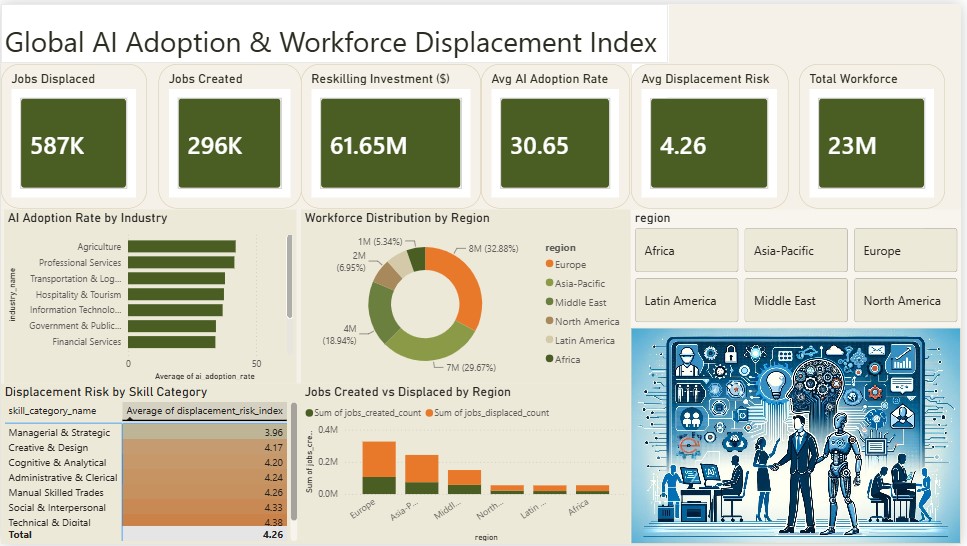Screen dimensions: 967x546
Task: Select Creative & Design table row
Action: coord(146,447)
